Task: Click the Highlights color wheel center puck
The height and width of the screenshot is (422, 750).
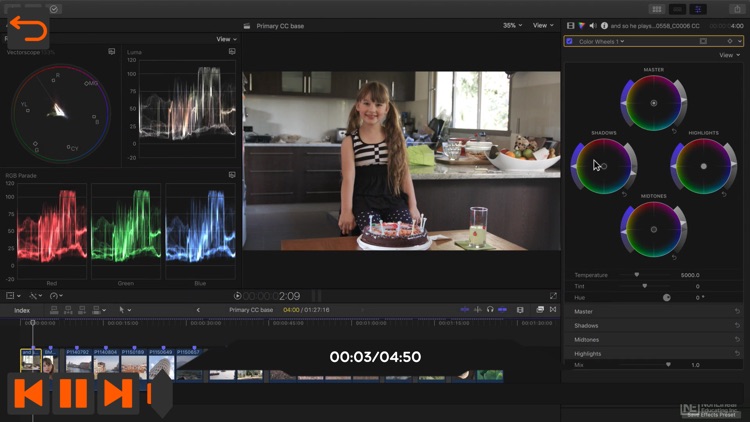Action: (x=704, y=166)
